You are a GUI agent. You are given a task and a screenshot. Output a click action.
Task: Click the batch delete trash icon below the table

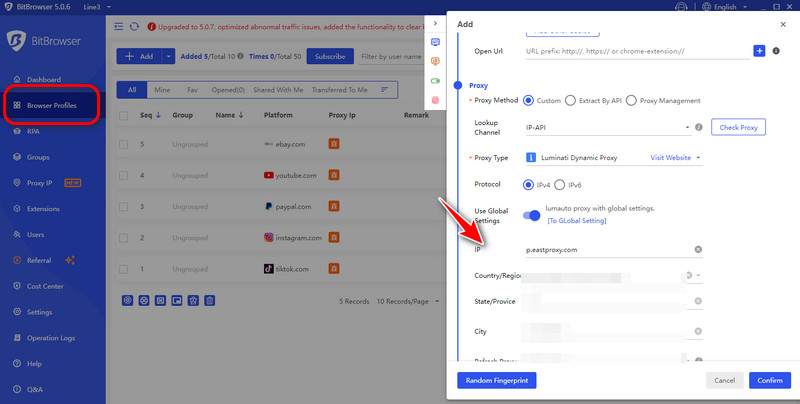210,300
